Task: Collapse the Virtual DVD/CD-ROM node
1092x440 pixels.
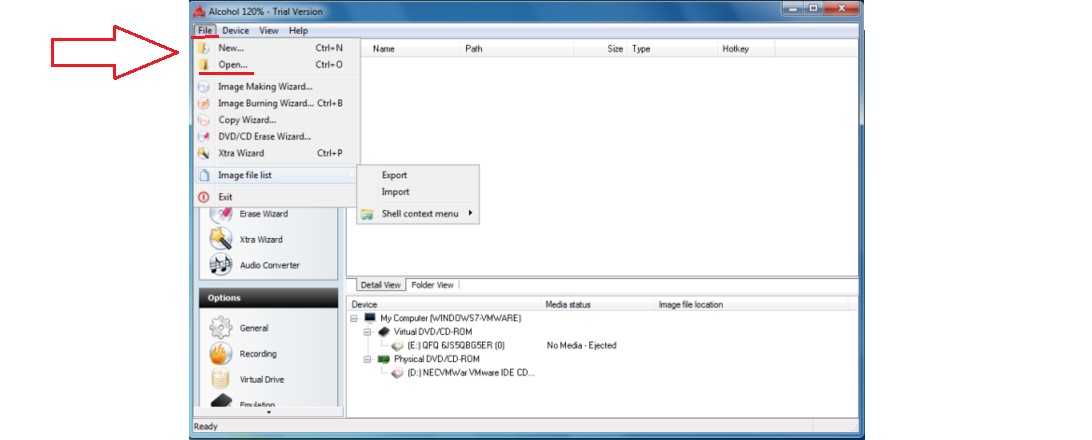Action: [x=368, y=332]
